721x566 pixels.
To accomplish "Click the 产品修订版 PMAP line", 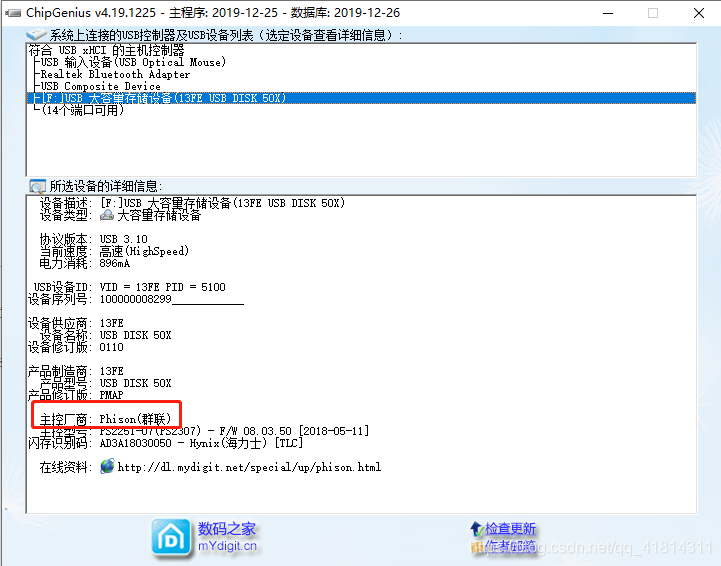I will (x=75, y=395).
